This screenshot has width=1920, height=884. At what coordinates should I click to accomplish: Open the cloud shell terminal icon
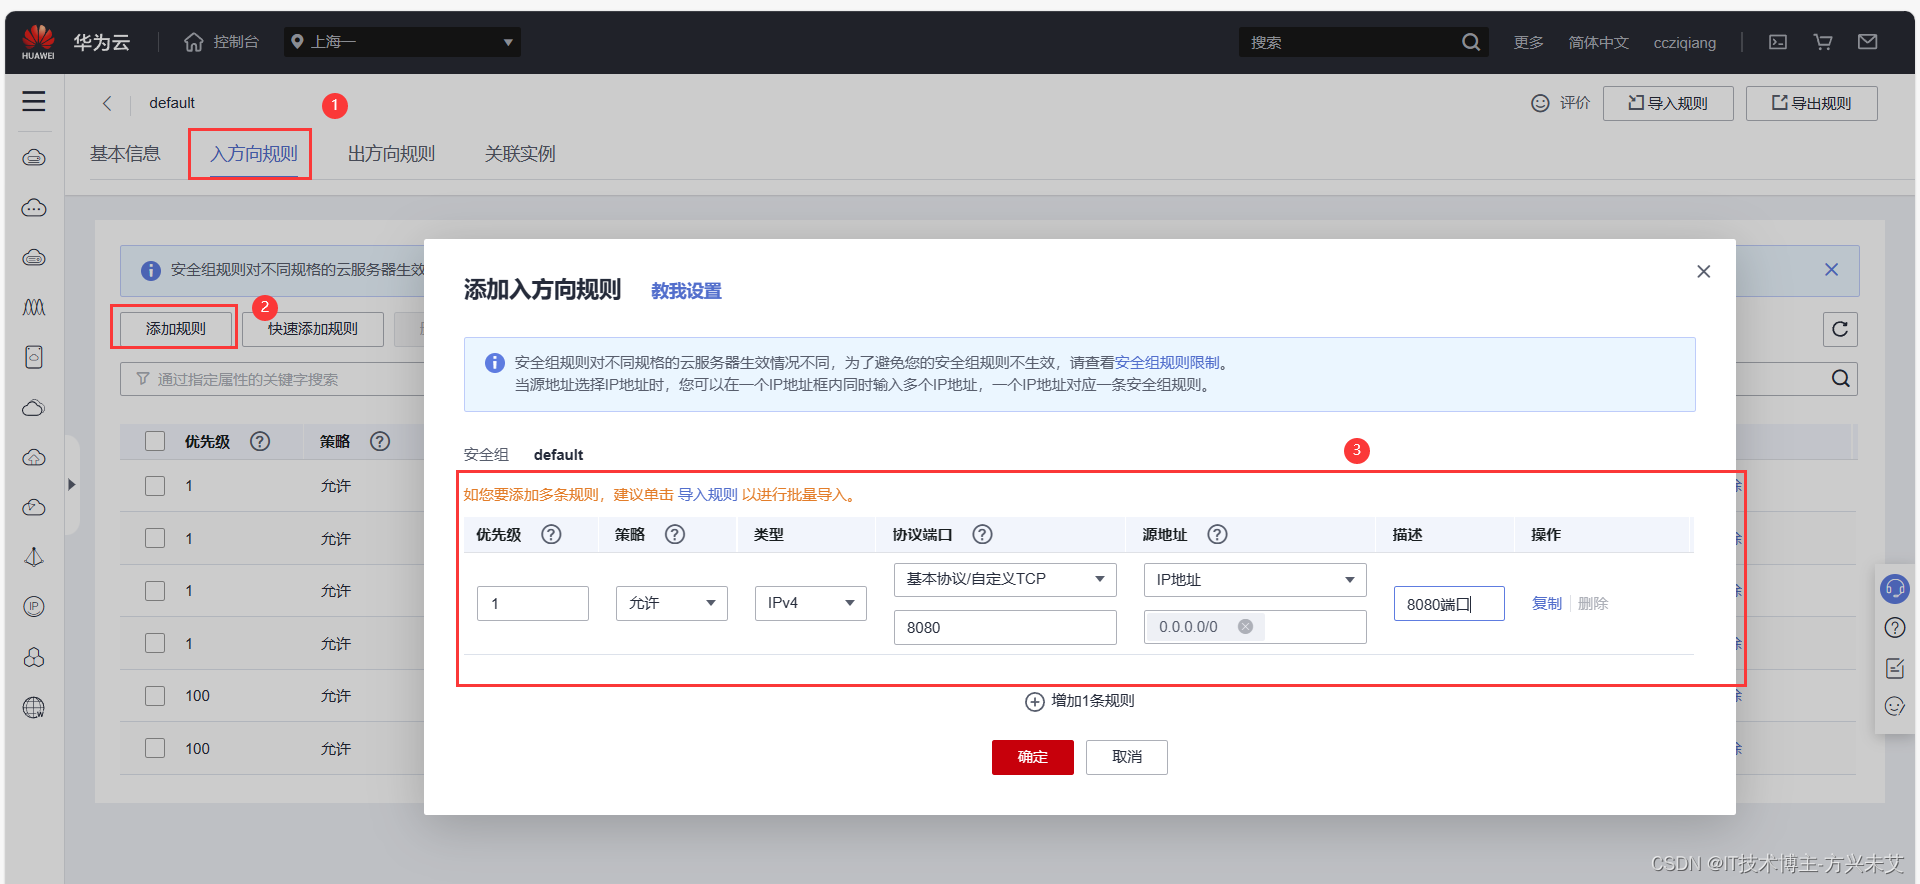[1778, 42]
